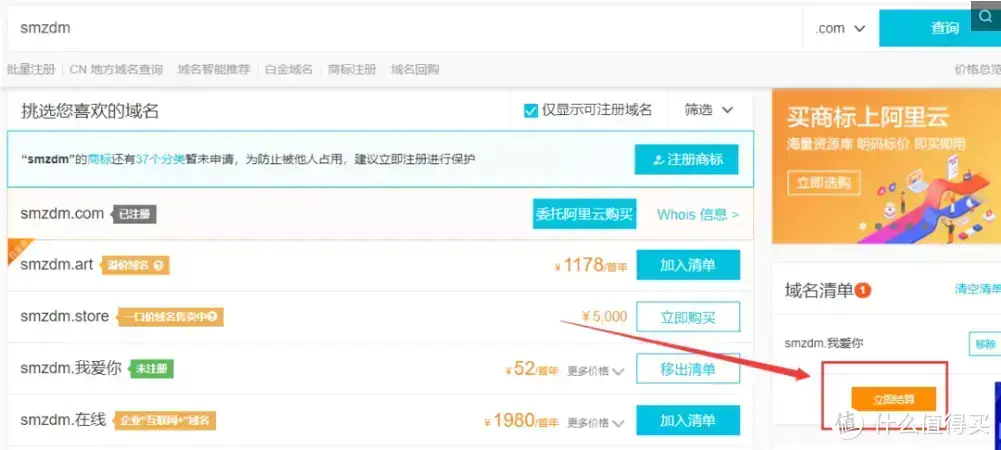Click the magnifier search icon at top right
1001x450 pixels.
coord(985,16)
